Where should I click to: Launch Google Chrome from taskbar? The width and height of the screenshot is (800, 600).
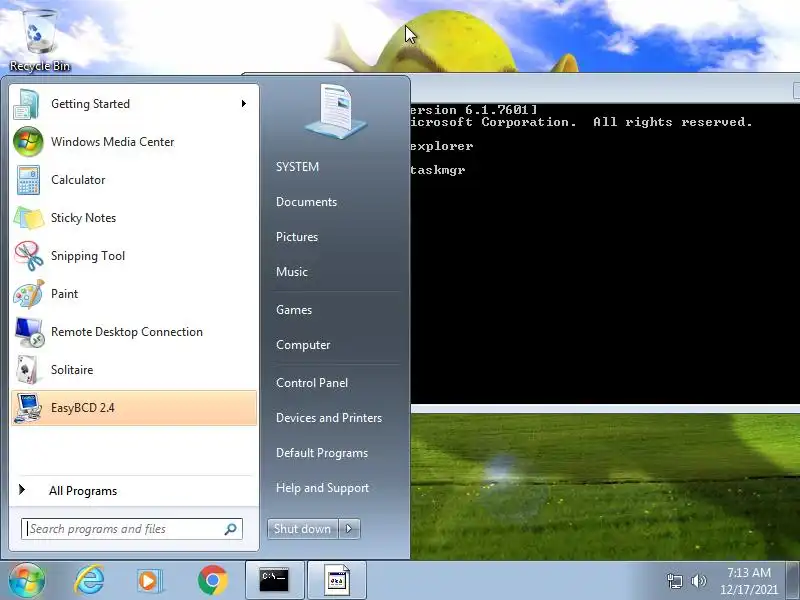(x=213, y=580)
